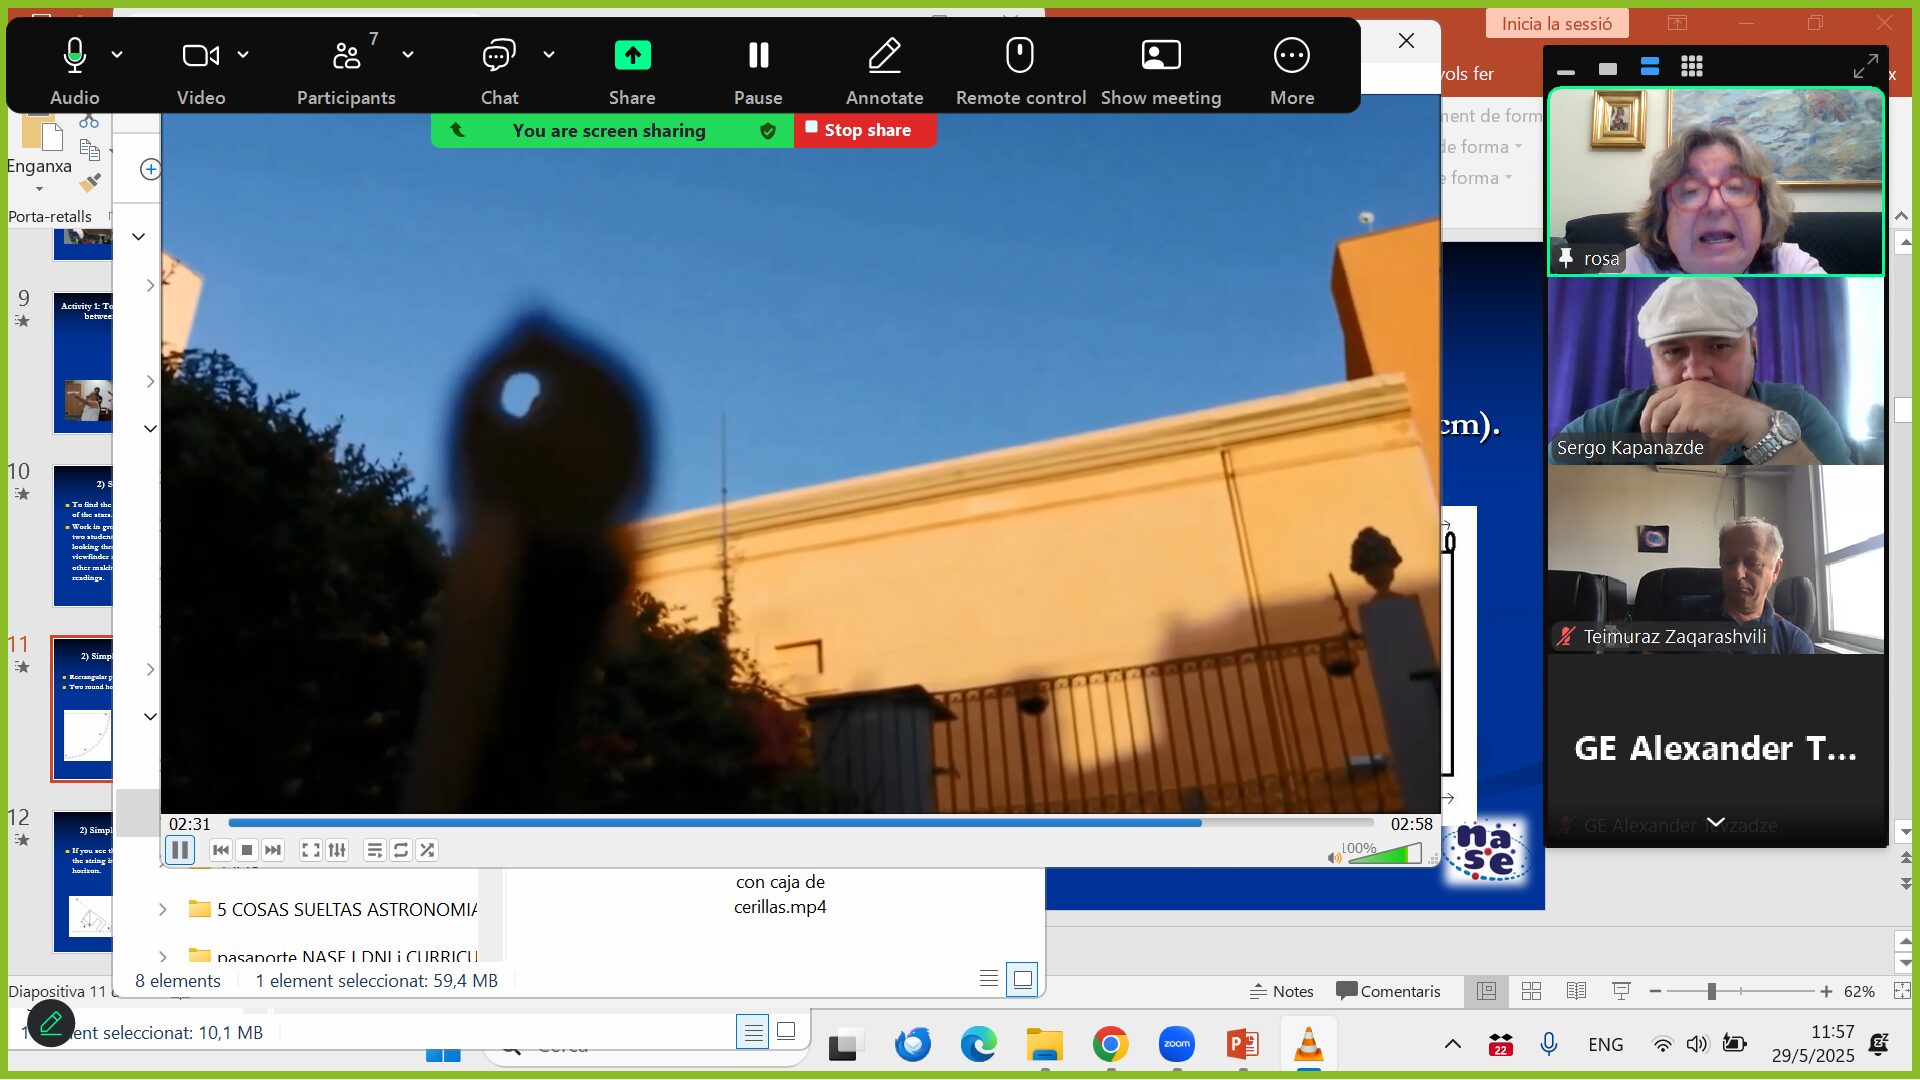
Task: Click Show meeting in Zoom toolbar
Action: pos(1161,68)
